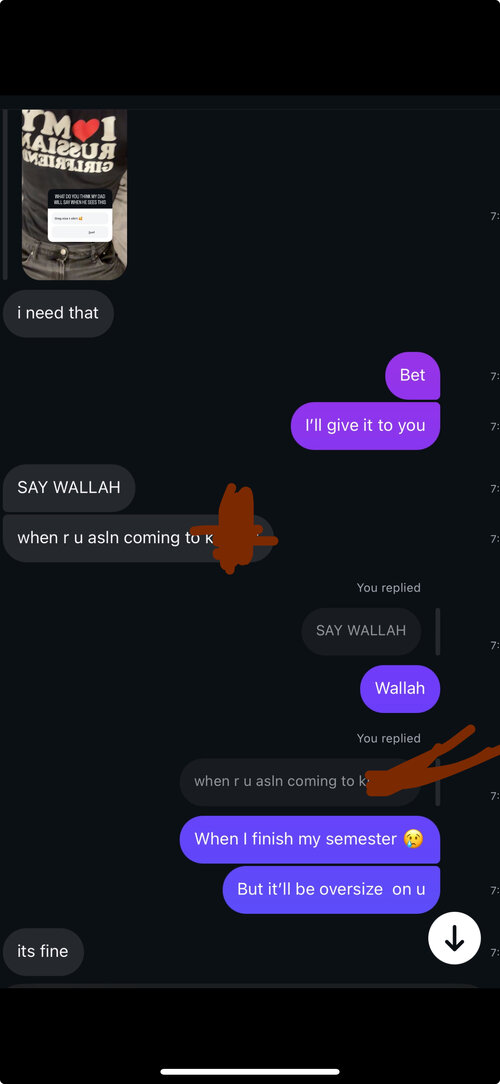Select the 'i need that' message

coord(58,313)
